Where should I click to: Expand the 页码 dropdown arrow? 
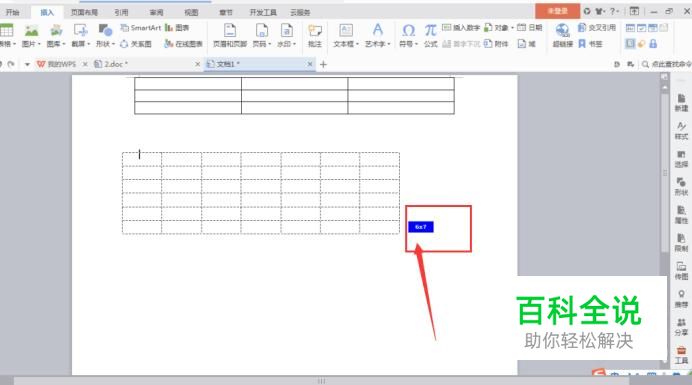coord(270,44)
